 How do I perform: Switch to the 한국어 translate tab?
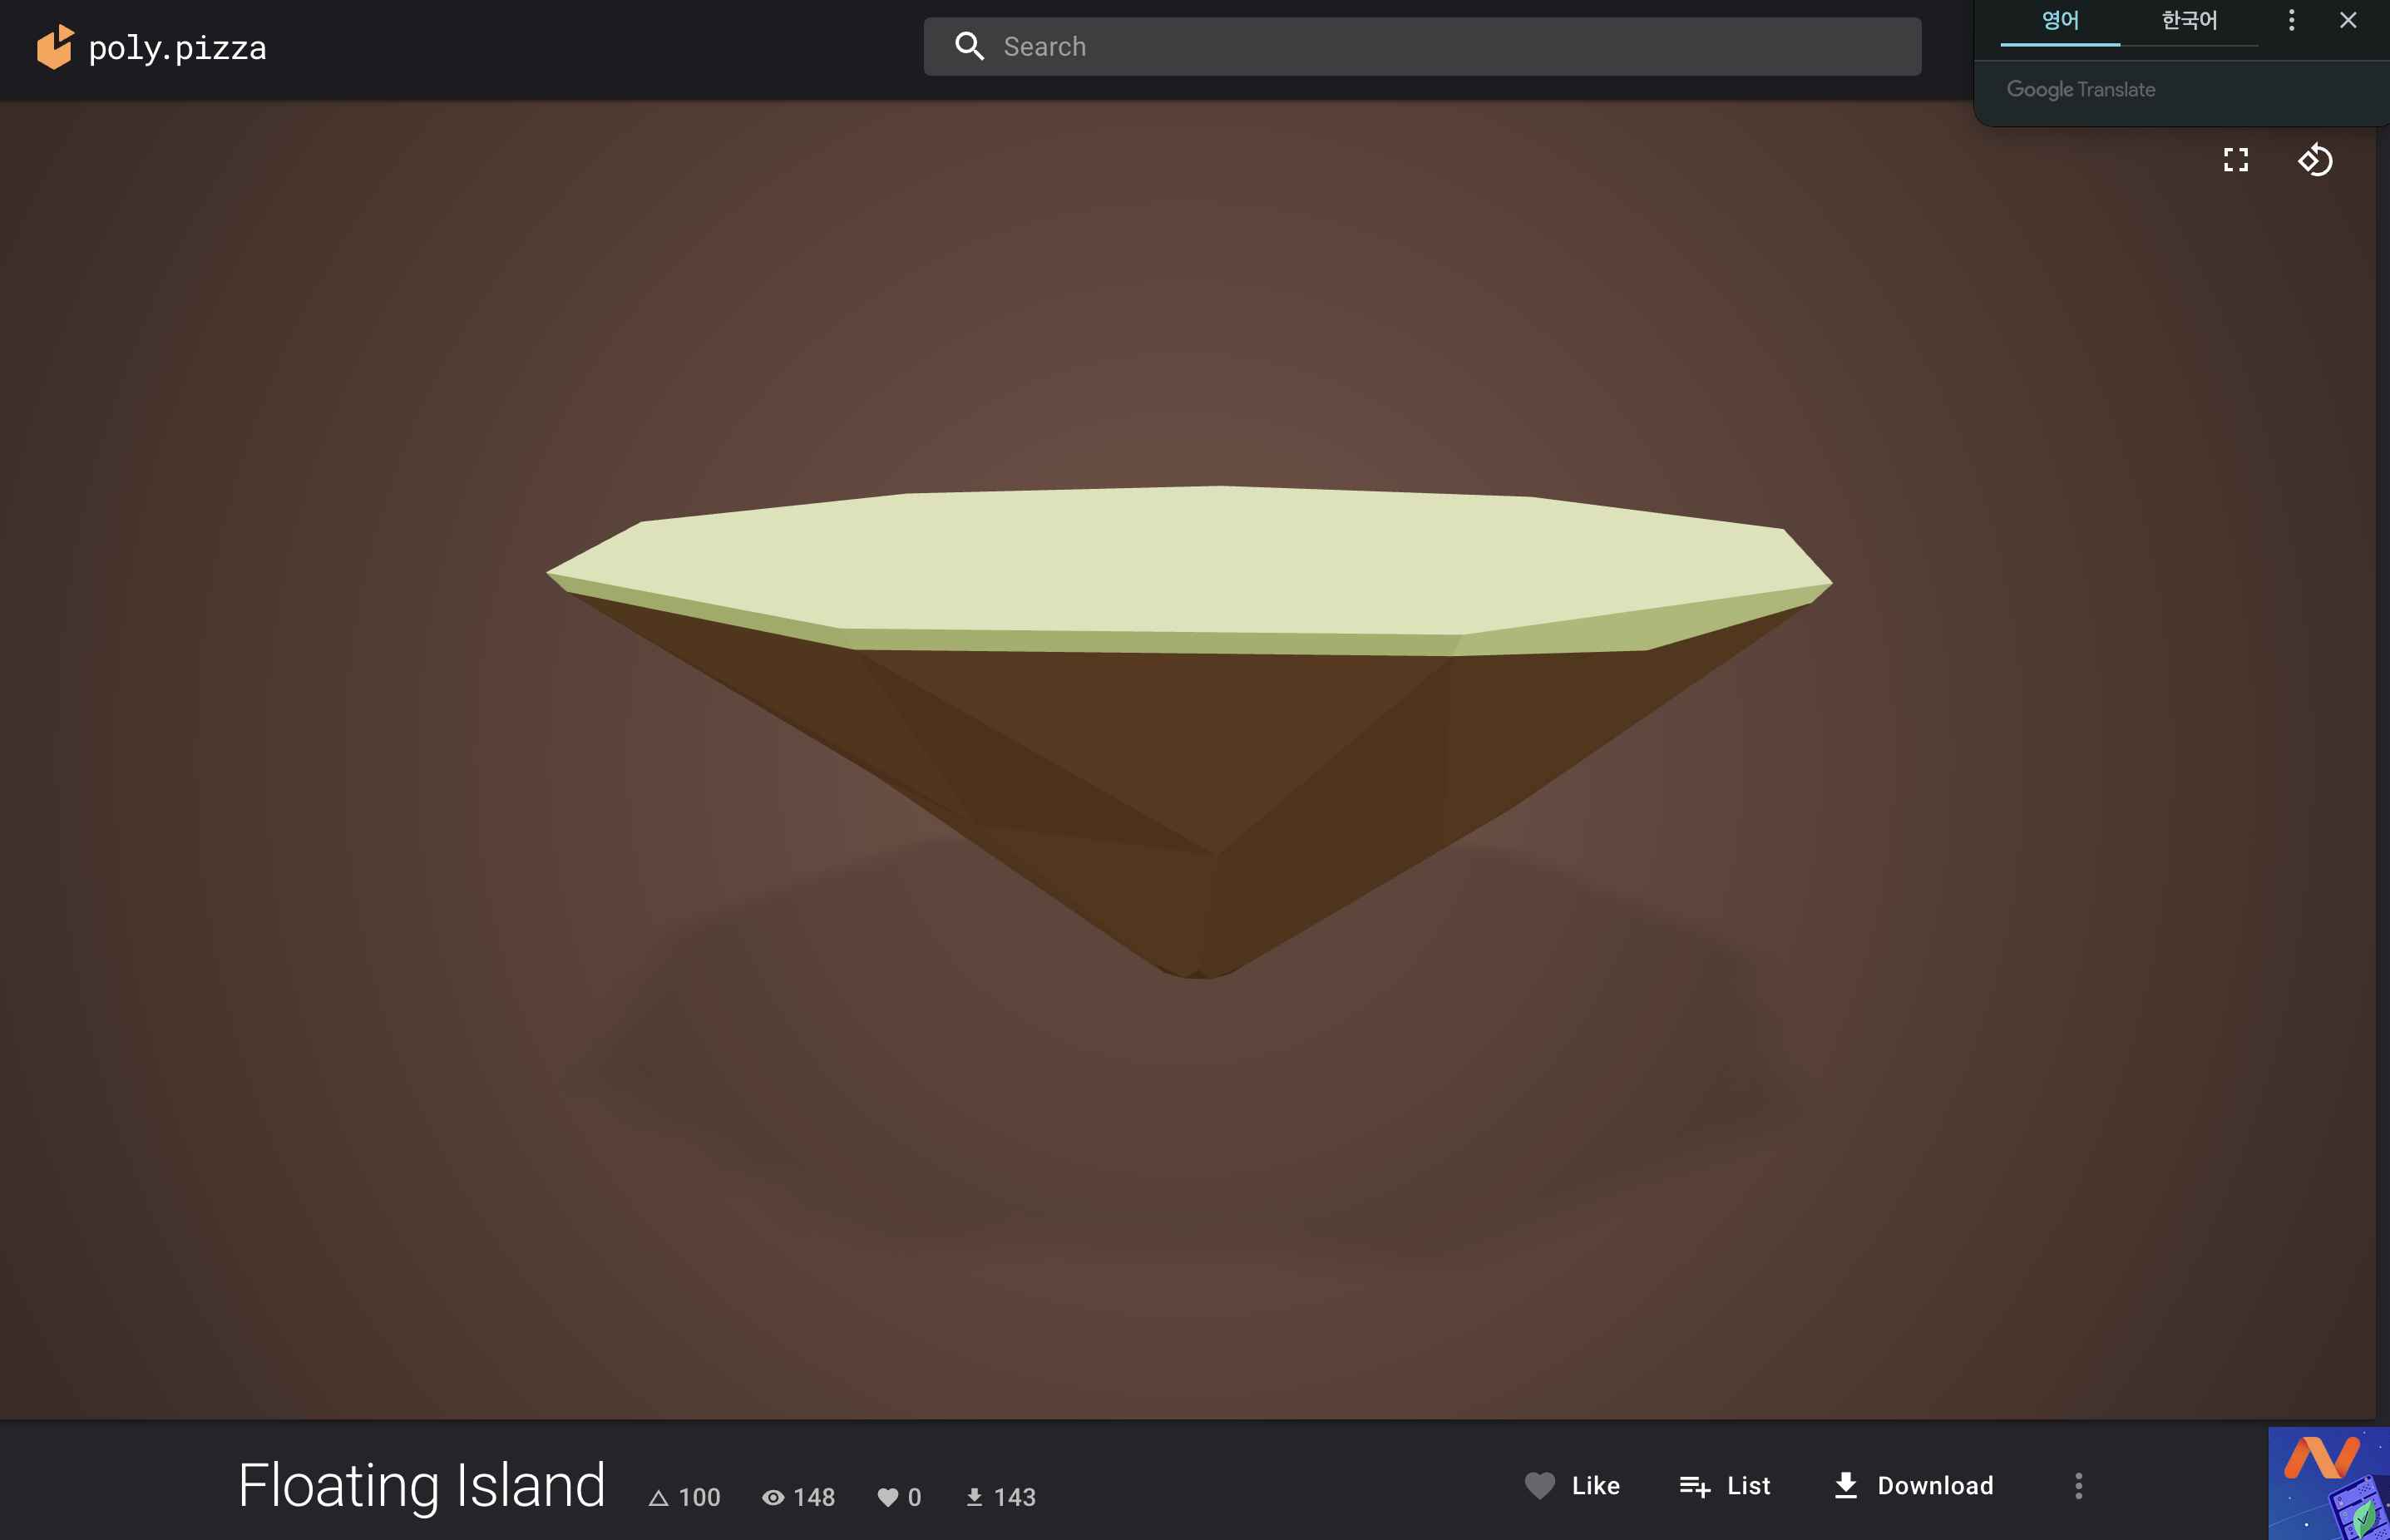(2189, 21)
